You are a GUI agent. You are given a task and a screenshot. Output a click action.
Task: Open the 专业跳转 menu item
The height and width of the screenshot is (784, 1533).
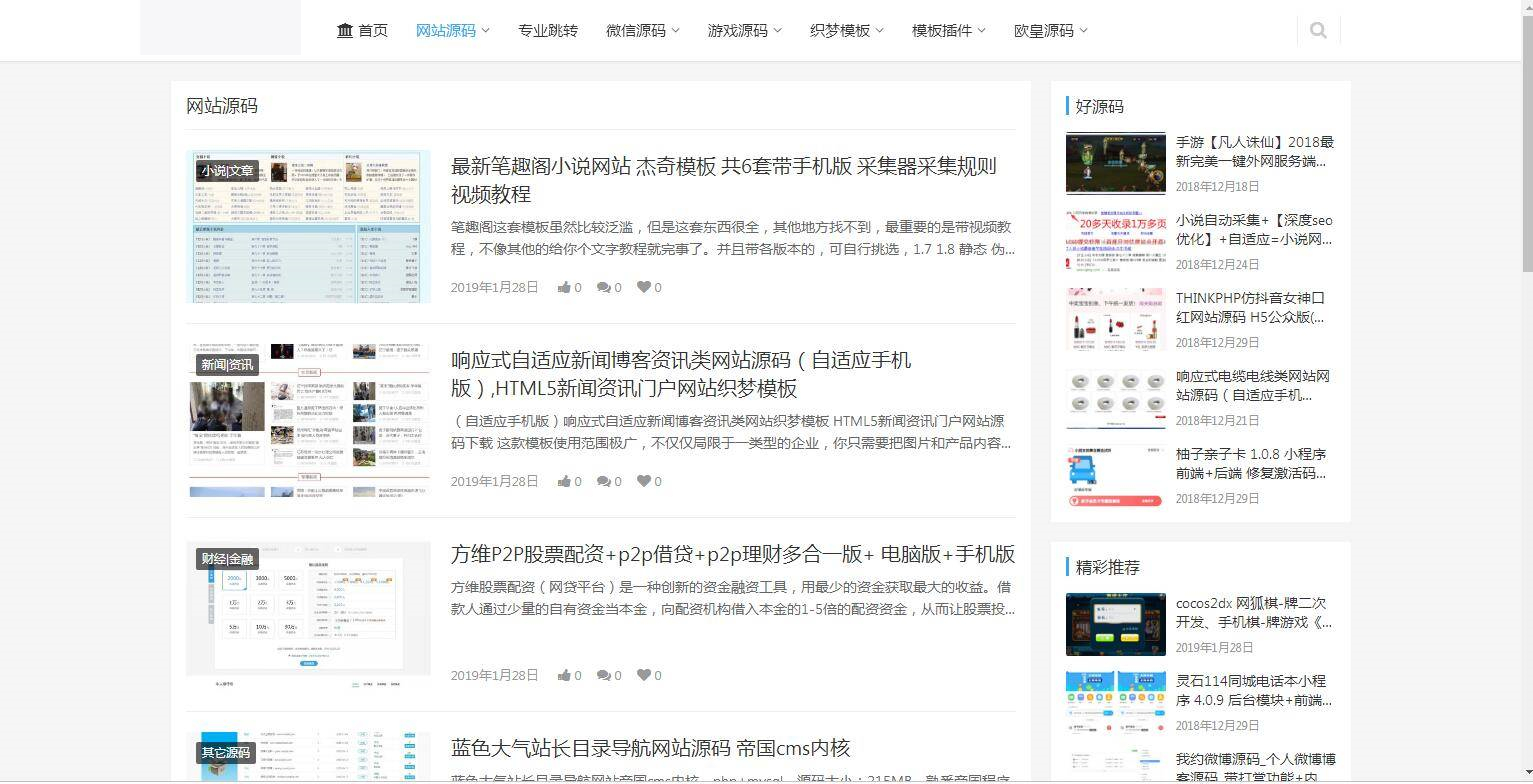coord(548,30)
